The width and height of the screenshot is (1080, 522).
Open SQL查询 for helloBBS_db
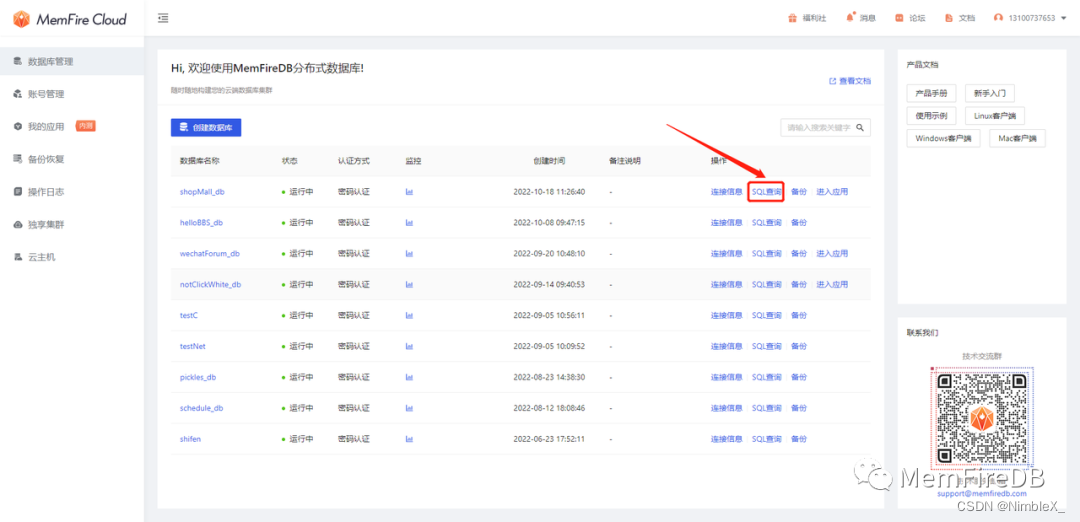coord(767,223)
